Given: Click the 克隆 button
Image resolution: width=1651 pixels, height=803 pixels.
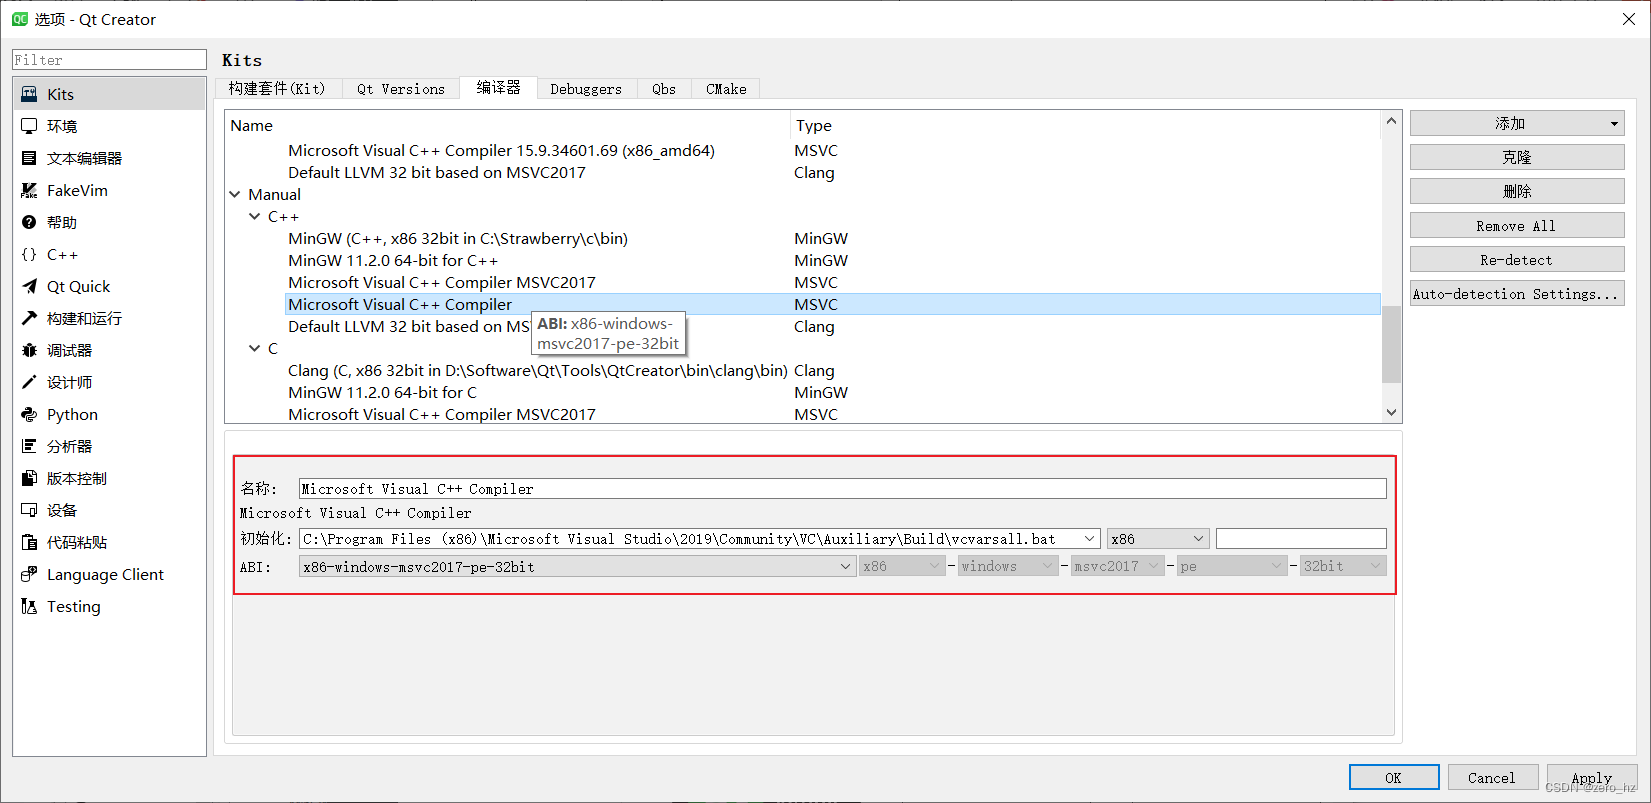Looking at the screenshot, I should coord(1517,157).
